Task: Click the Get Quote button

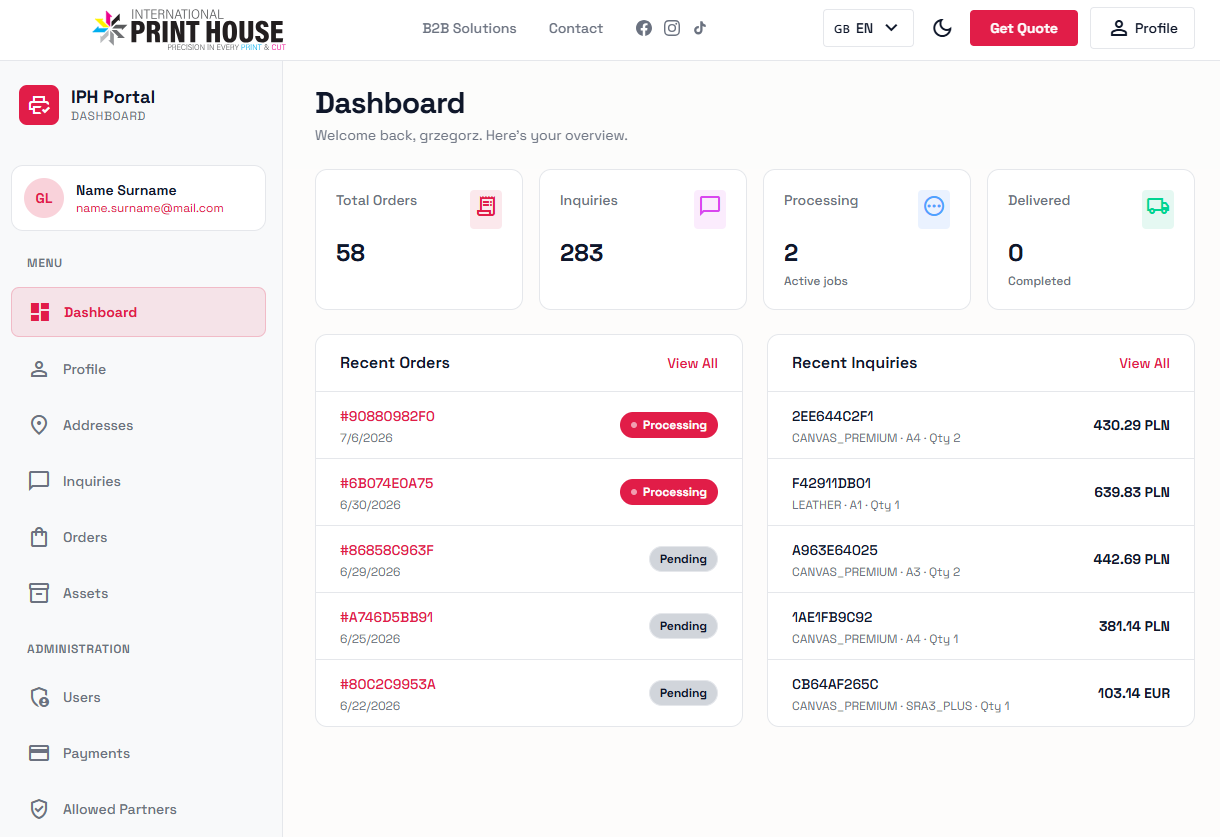Action: click(x=1024, y=28)
